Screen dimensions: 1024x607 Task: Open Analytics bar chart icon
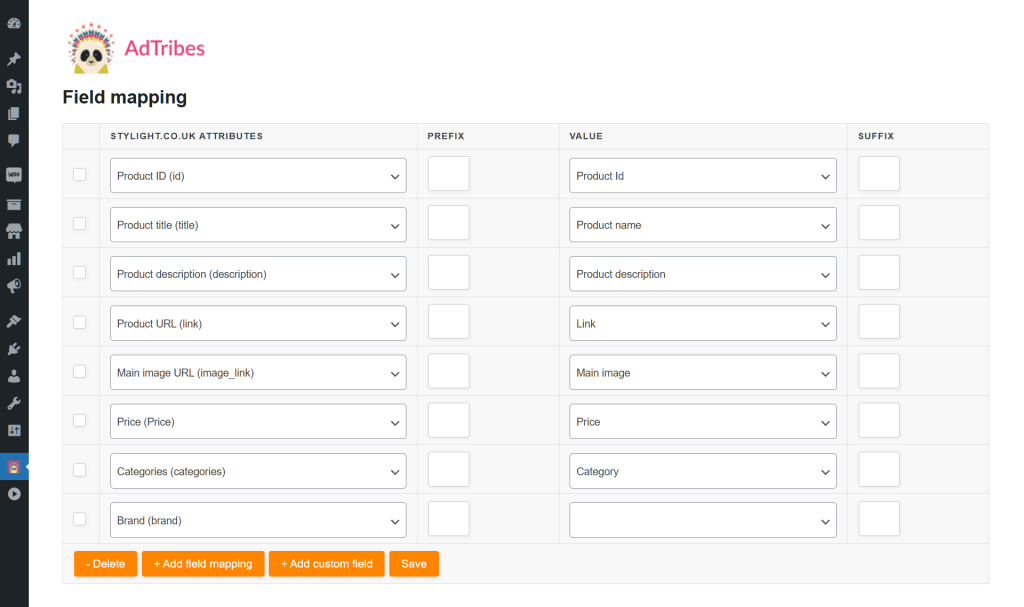[14, 259]
